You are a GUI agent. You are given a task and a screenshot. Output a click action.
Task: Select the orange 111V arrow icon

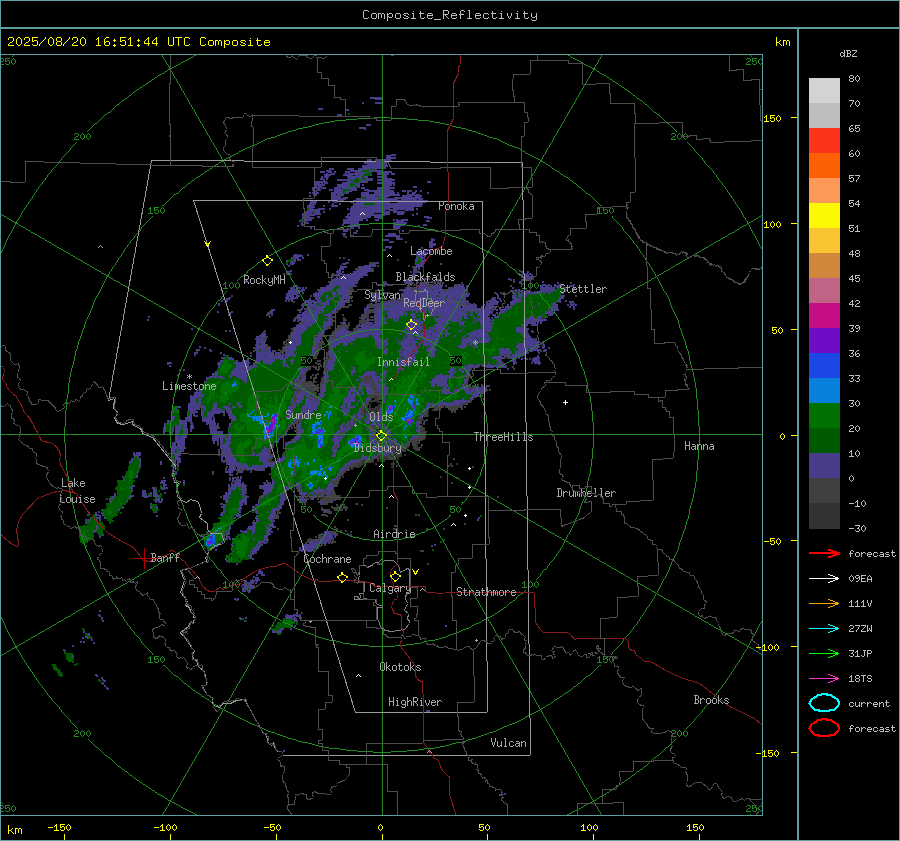[x=824, y=603]
